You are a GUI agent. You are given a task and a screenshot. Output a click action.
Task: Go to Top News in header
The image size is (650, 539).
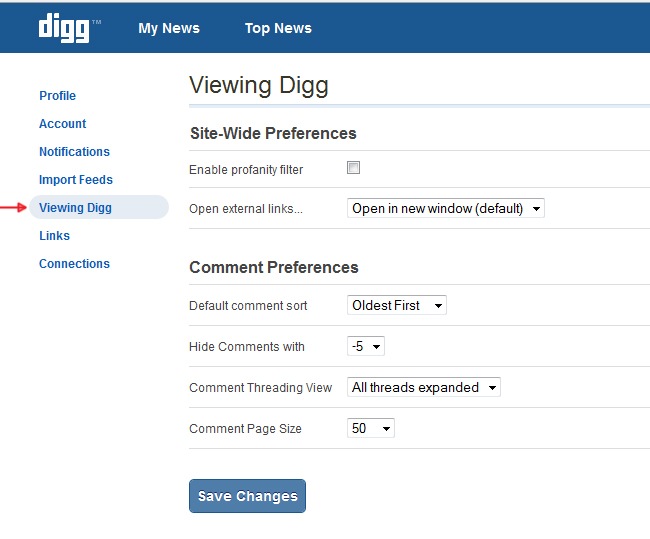point(278,28)
